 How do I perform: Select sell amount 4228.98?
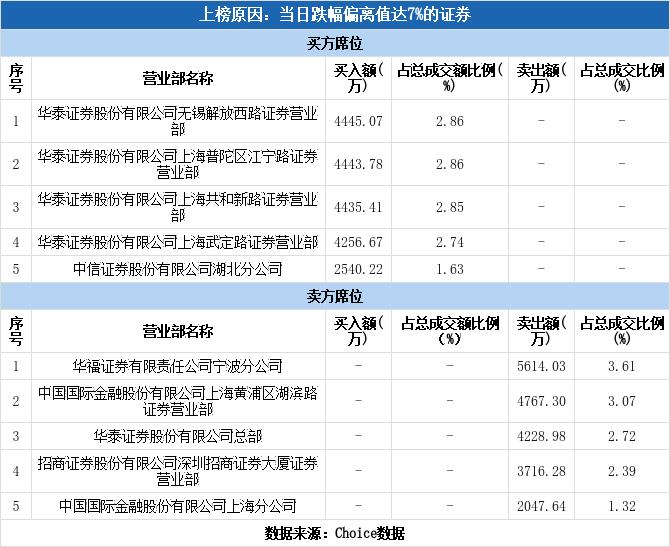(x=541, y=436)
